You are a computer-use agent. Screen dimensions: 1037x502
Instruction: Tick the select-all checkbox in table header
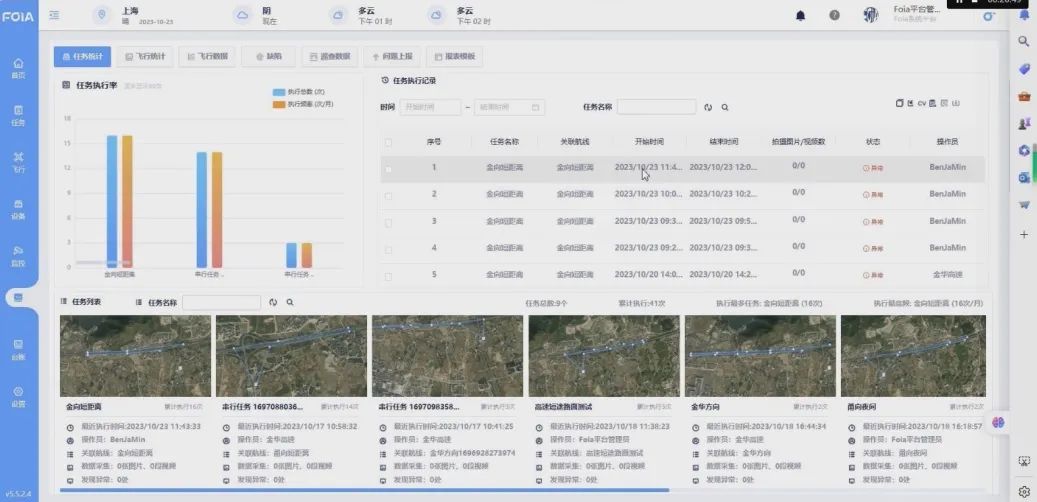[388, 142]
